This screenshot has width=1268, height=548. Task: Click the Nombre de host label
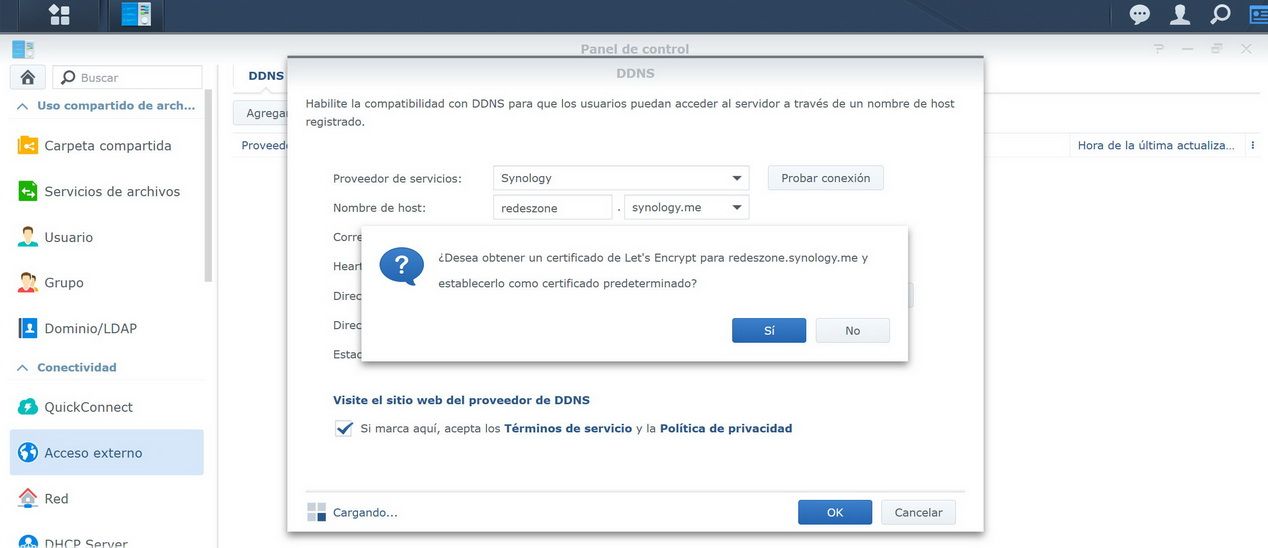click(379, 207)
